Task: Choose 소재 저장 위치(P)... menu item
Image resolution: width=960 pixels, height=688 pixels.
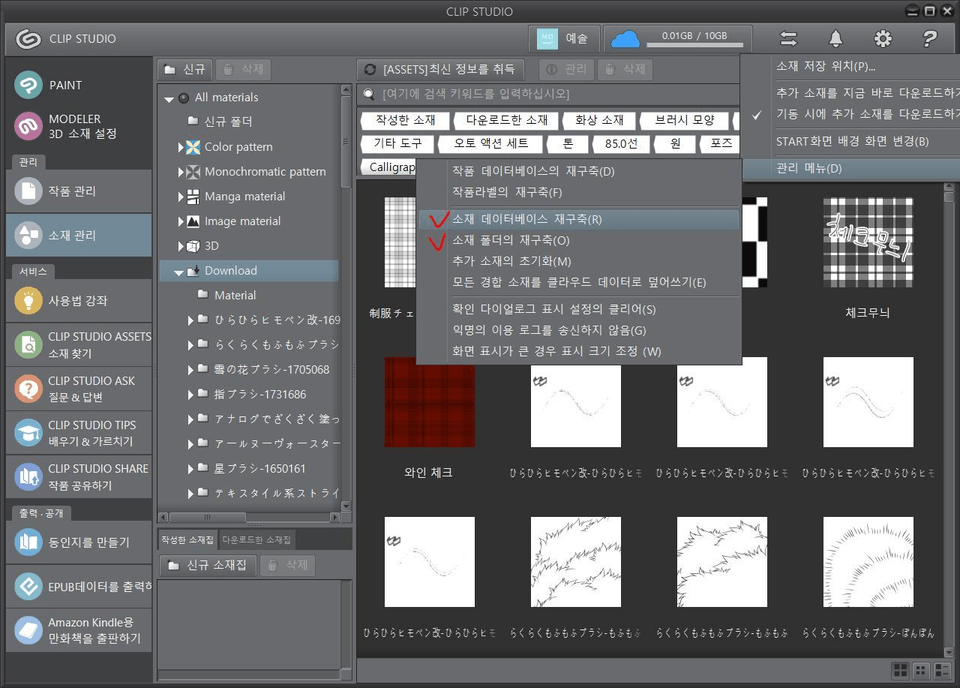Action: pyautogui.click(x=851, y=66)
